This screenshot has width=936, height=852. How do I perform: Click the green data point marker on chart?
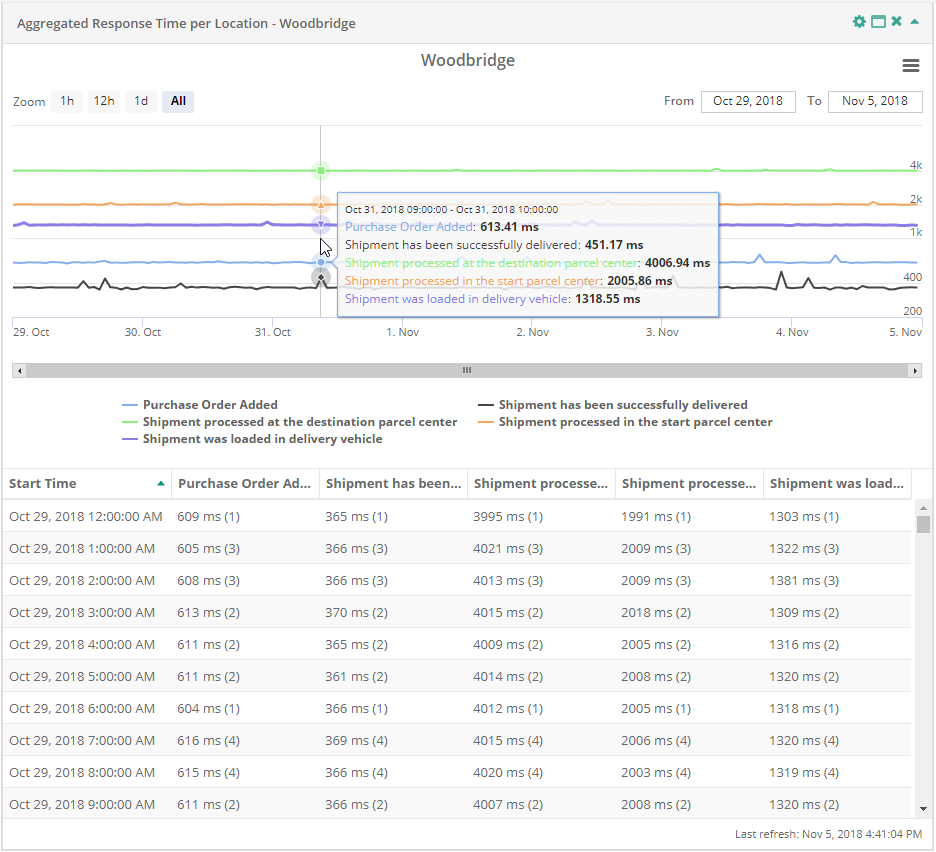pyautogui.click(x=321, y=171)
